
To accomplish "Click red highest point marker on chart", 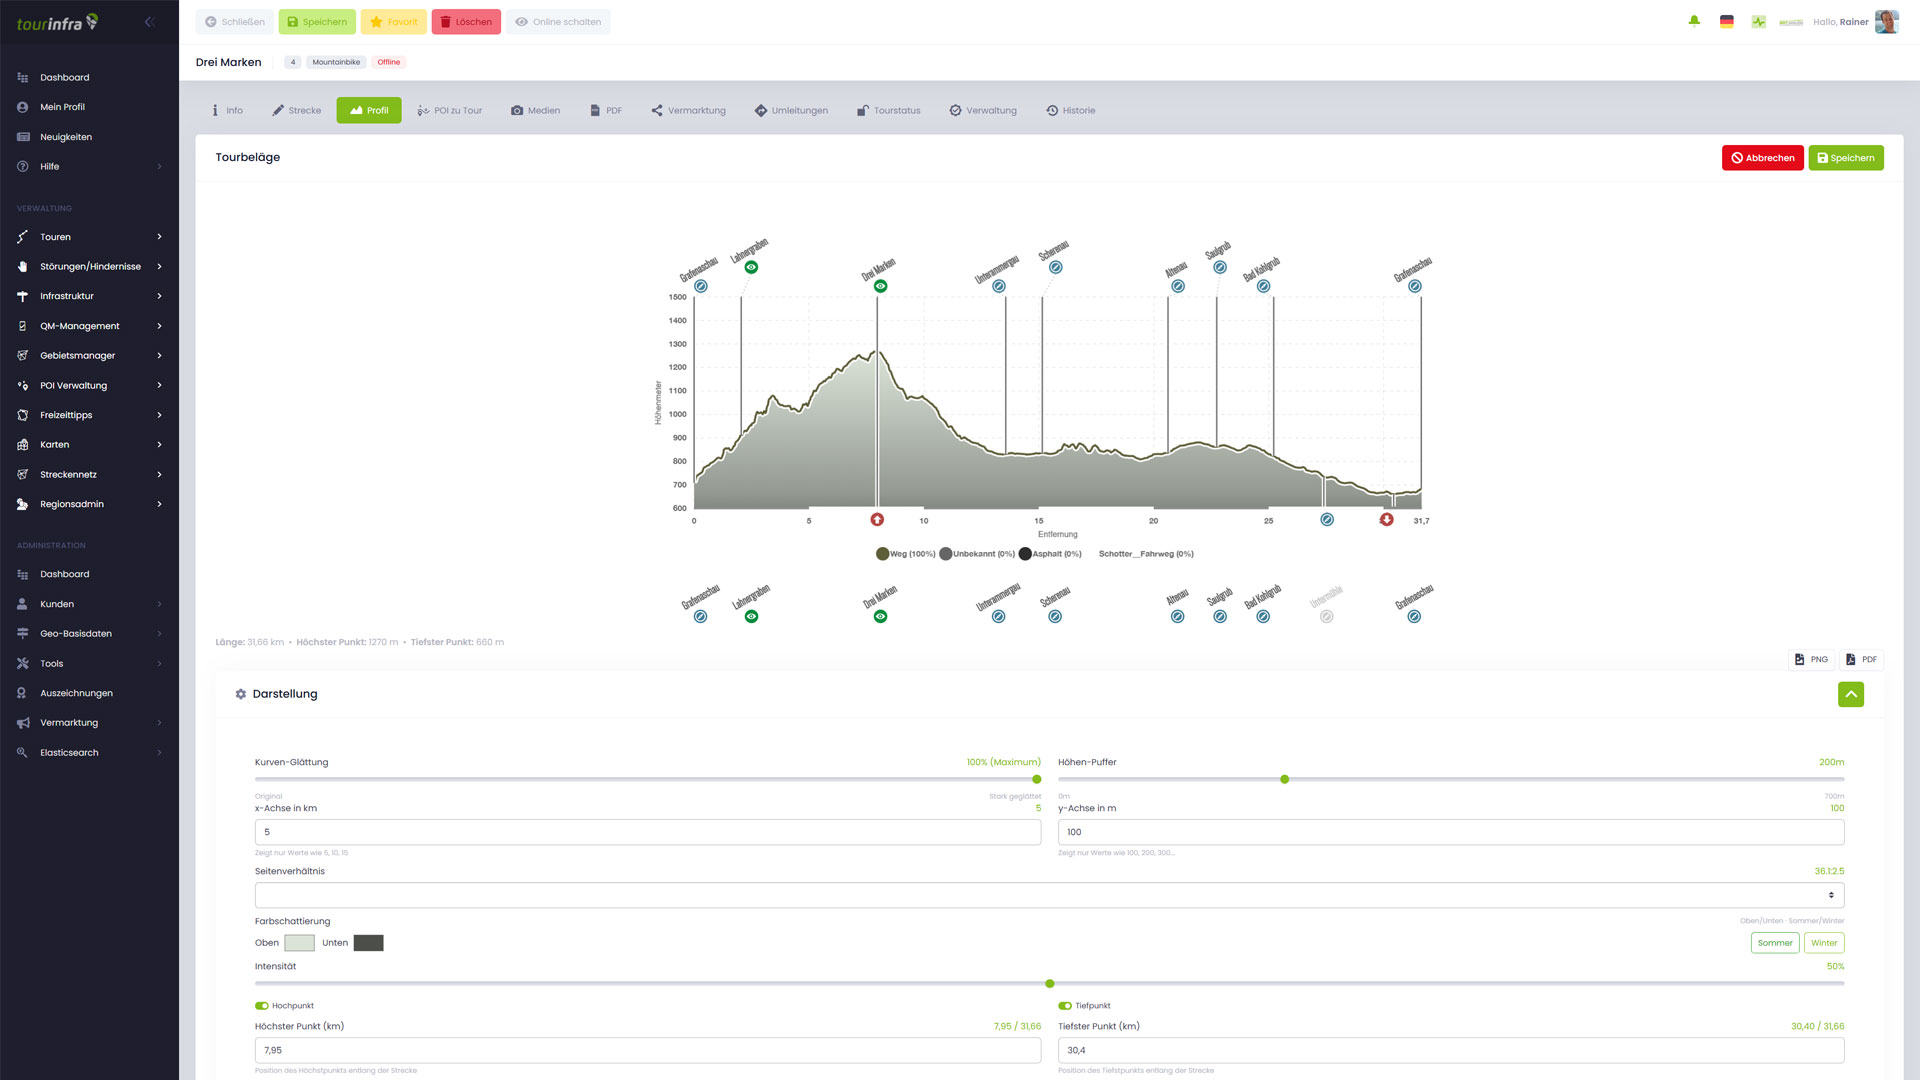I will click(x=877, y=520).
